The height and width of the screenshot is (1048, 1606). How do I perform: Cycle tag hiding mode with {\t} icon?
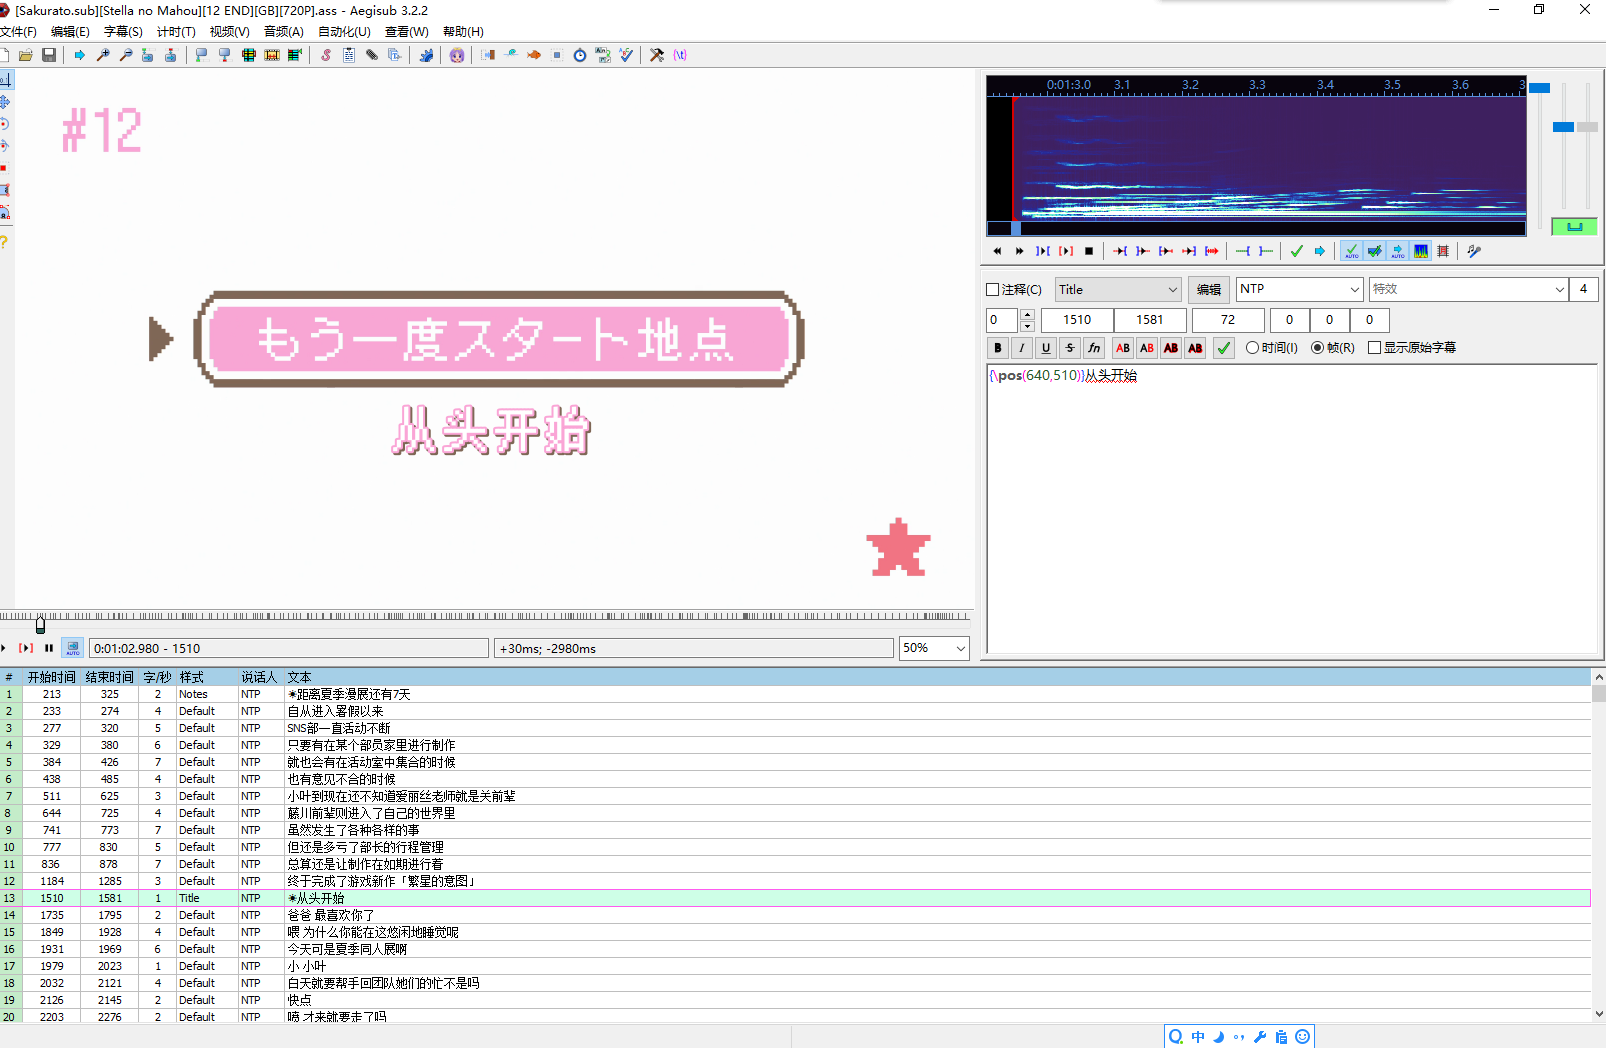tap(680, 55)
